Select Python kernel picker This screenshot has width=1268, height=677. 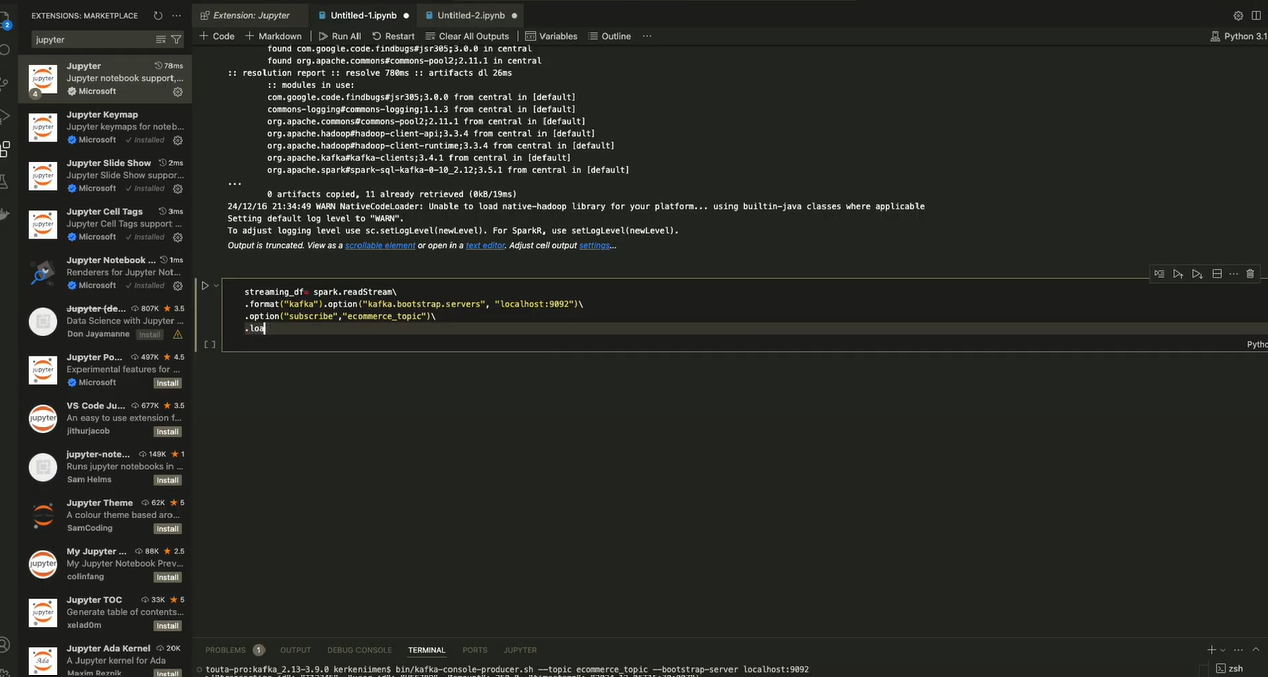coord(1238,36)
